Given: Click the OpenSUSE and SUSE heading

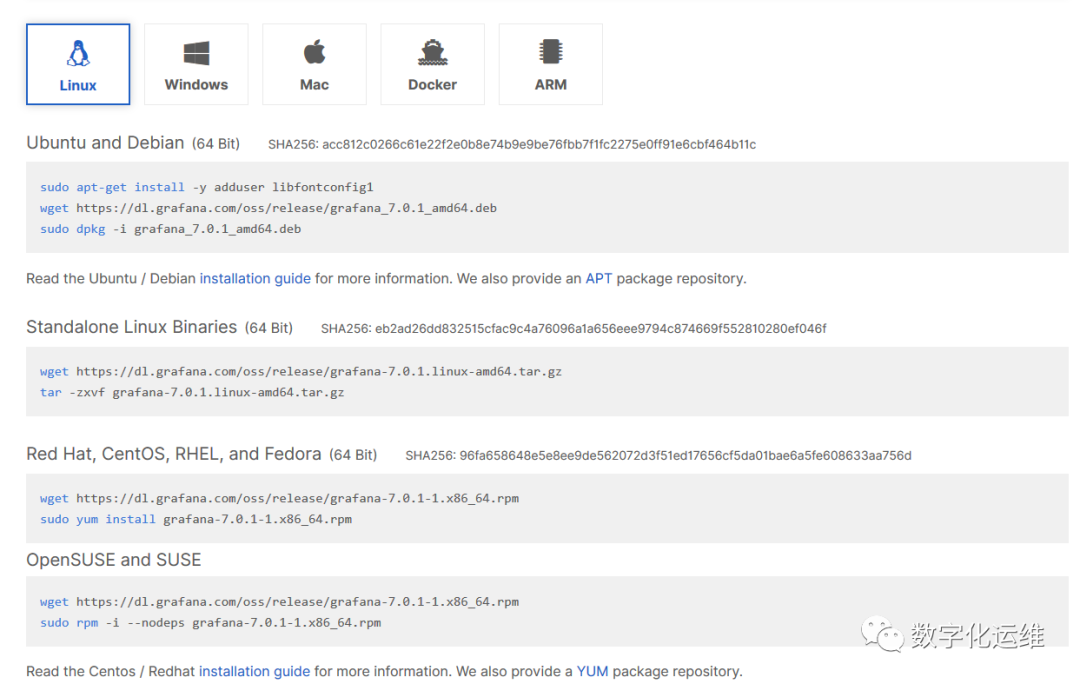Looking at the screenshot, I should coord(114,560).
